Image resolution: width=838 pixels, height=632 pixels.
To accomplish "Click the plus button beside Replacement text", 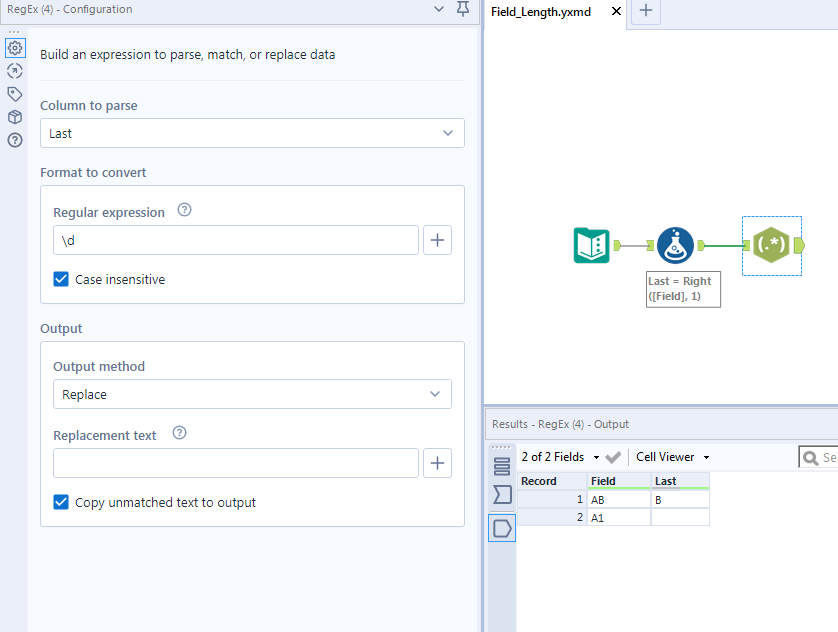I will 437,463.
